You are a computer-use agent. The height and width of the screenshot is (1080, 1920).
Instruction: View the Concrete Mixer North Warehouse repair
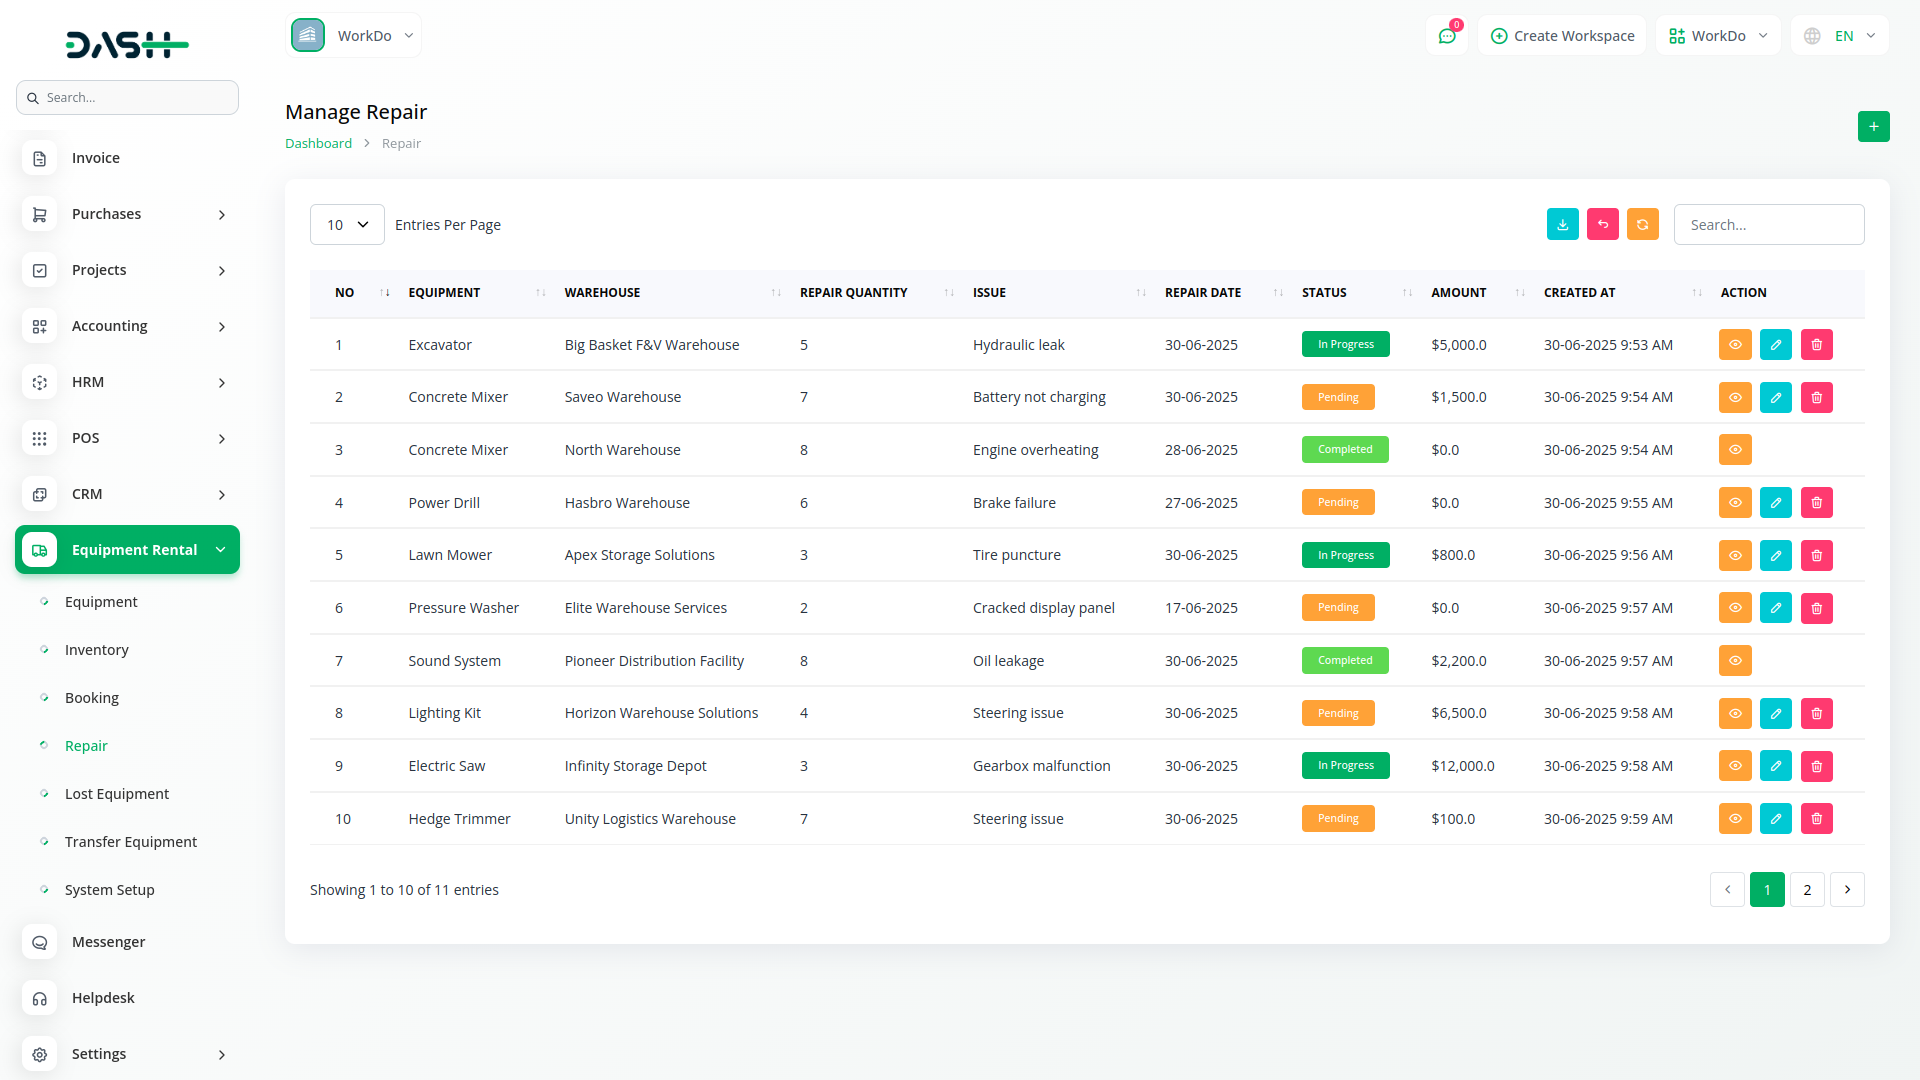1735,450
